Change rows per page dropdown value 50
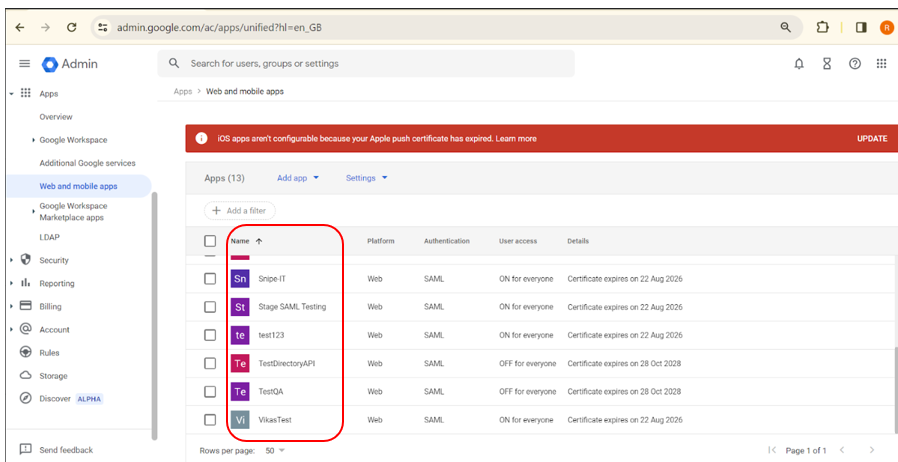The image size is (898, 462). [275, 451]
